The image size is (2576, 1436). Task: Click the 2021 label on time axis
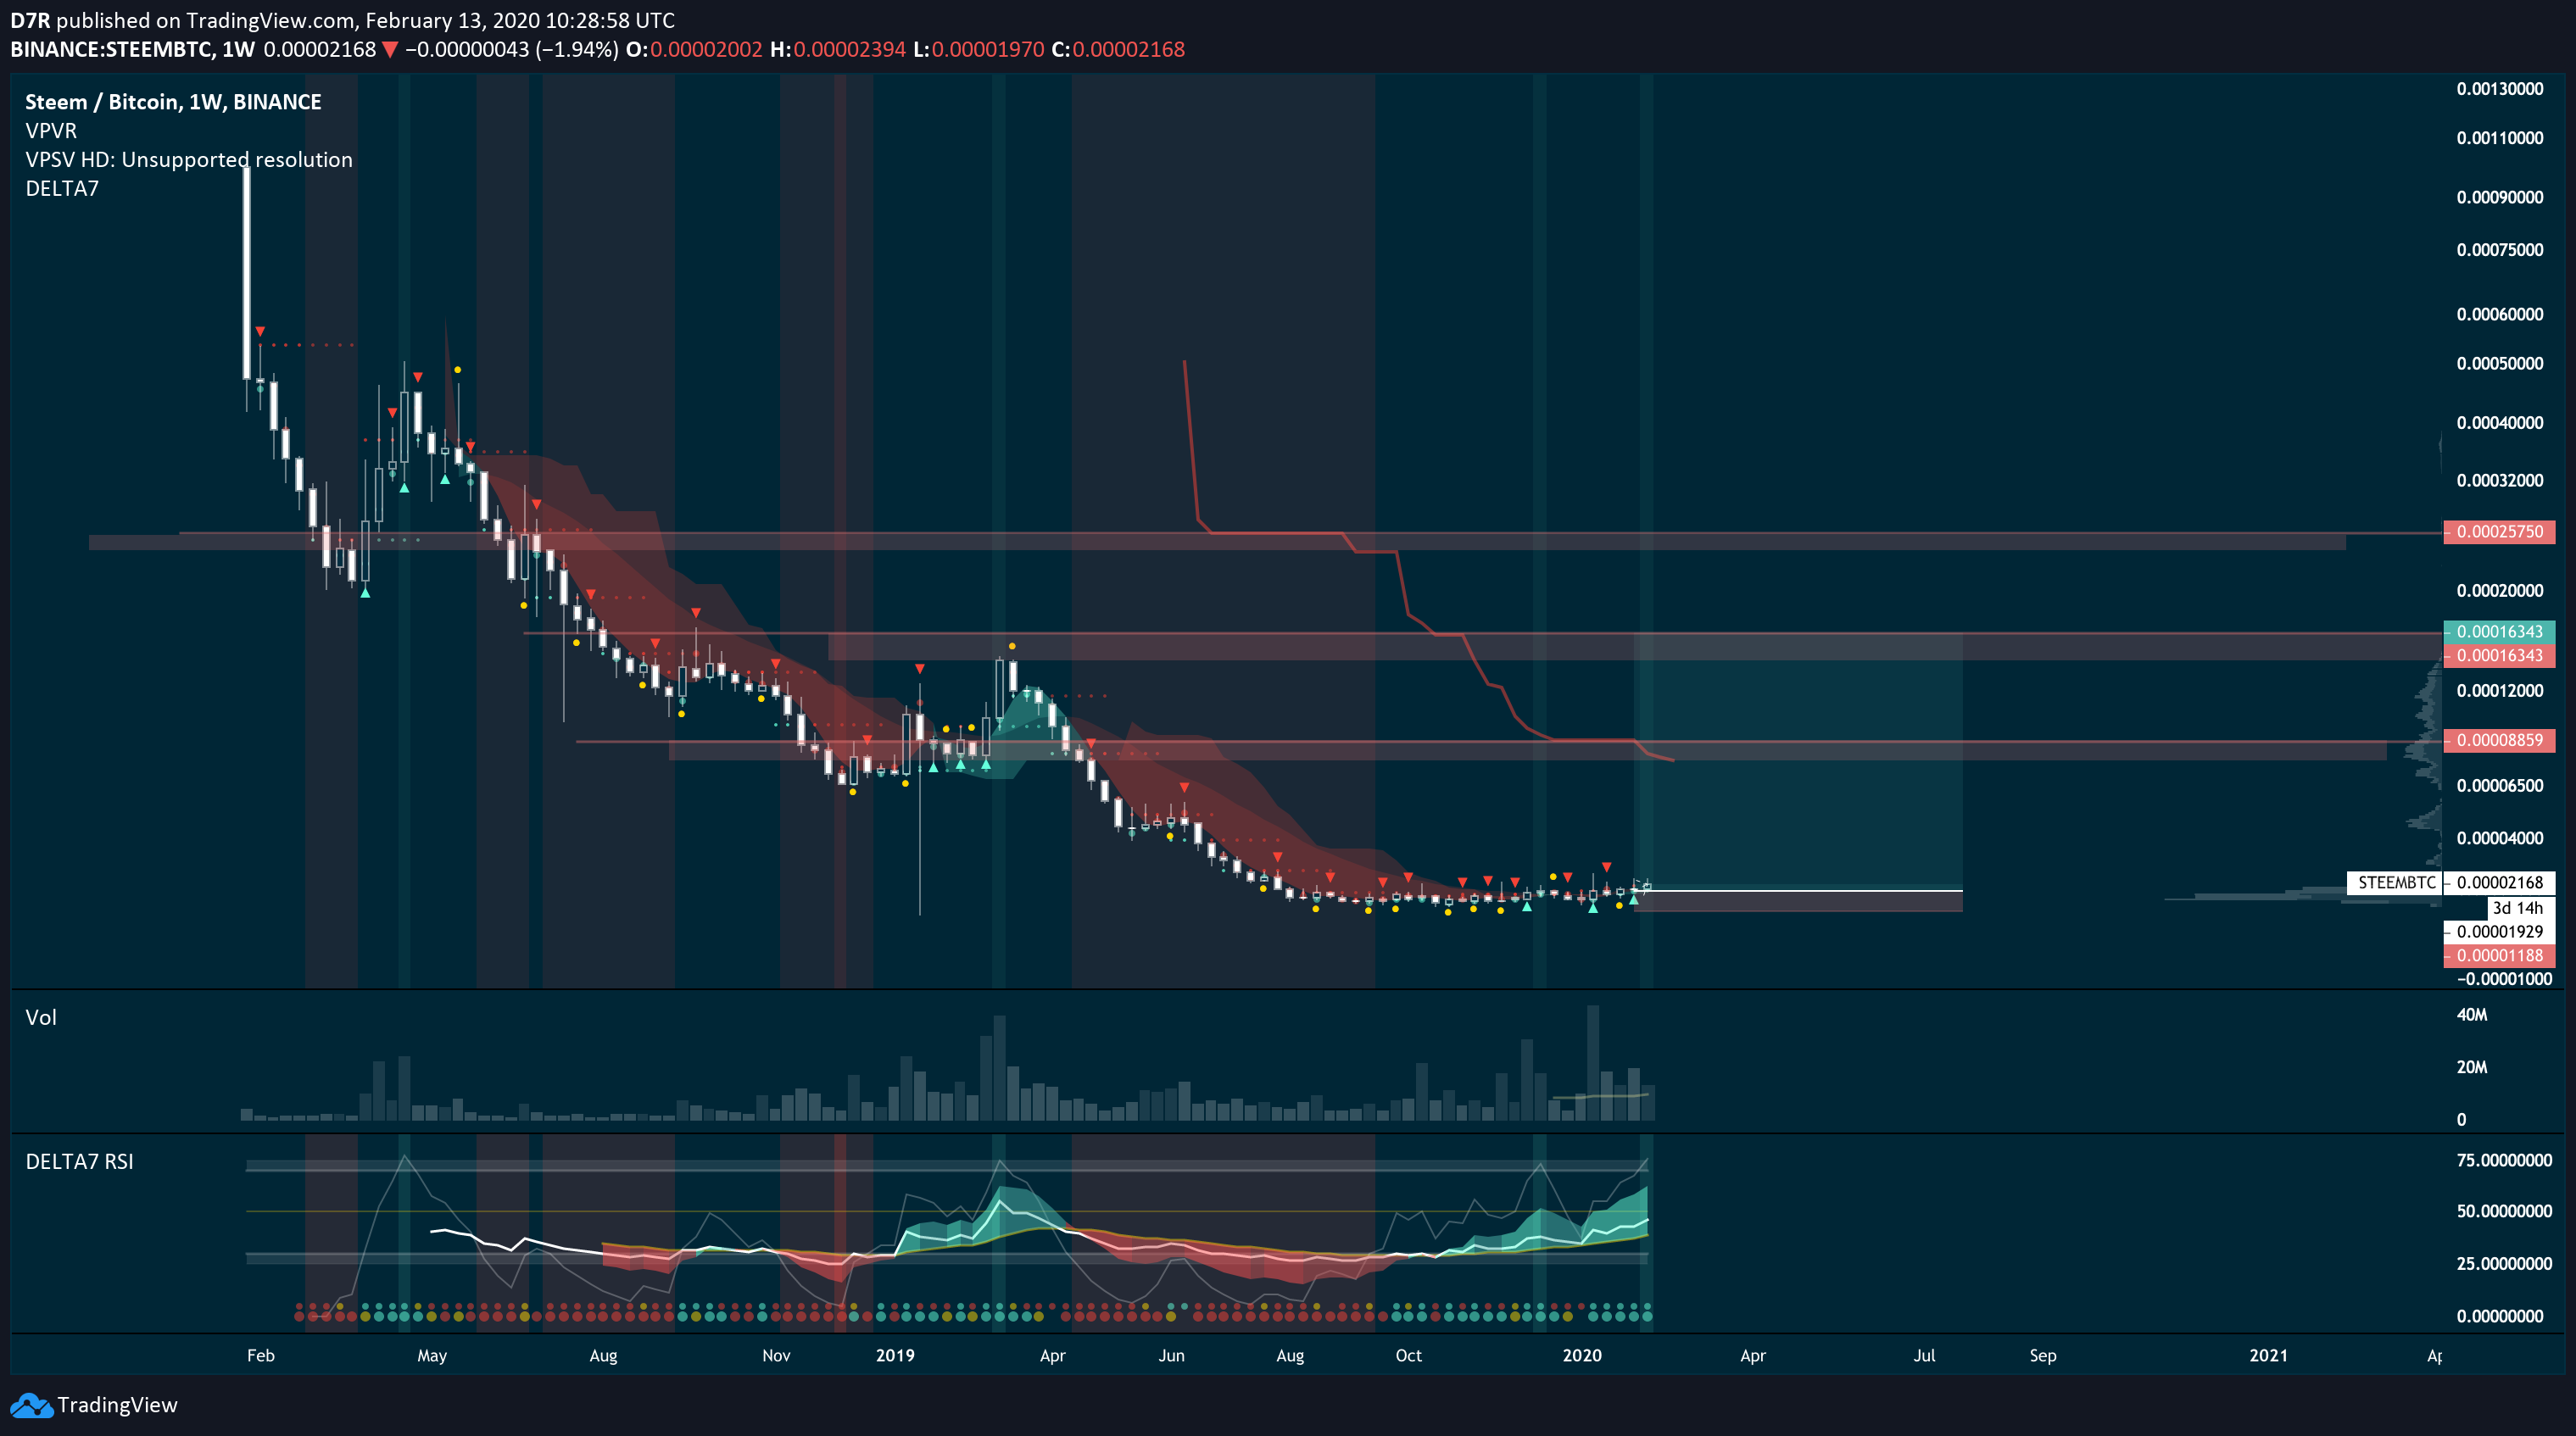pos(2268,1356)
